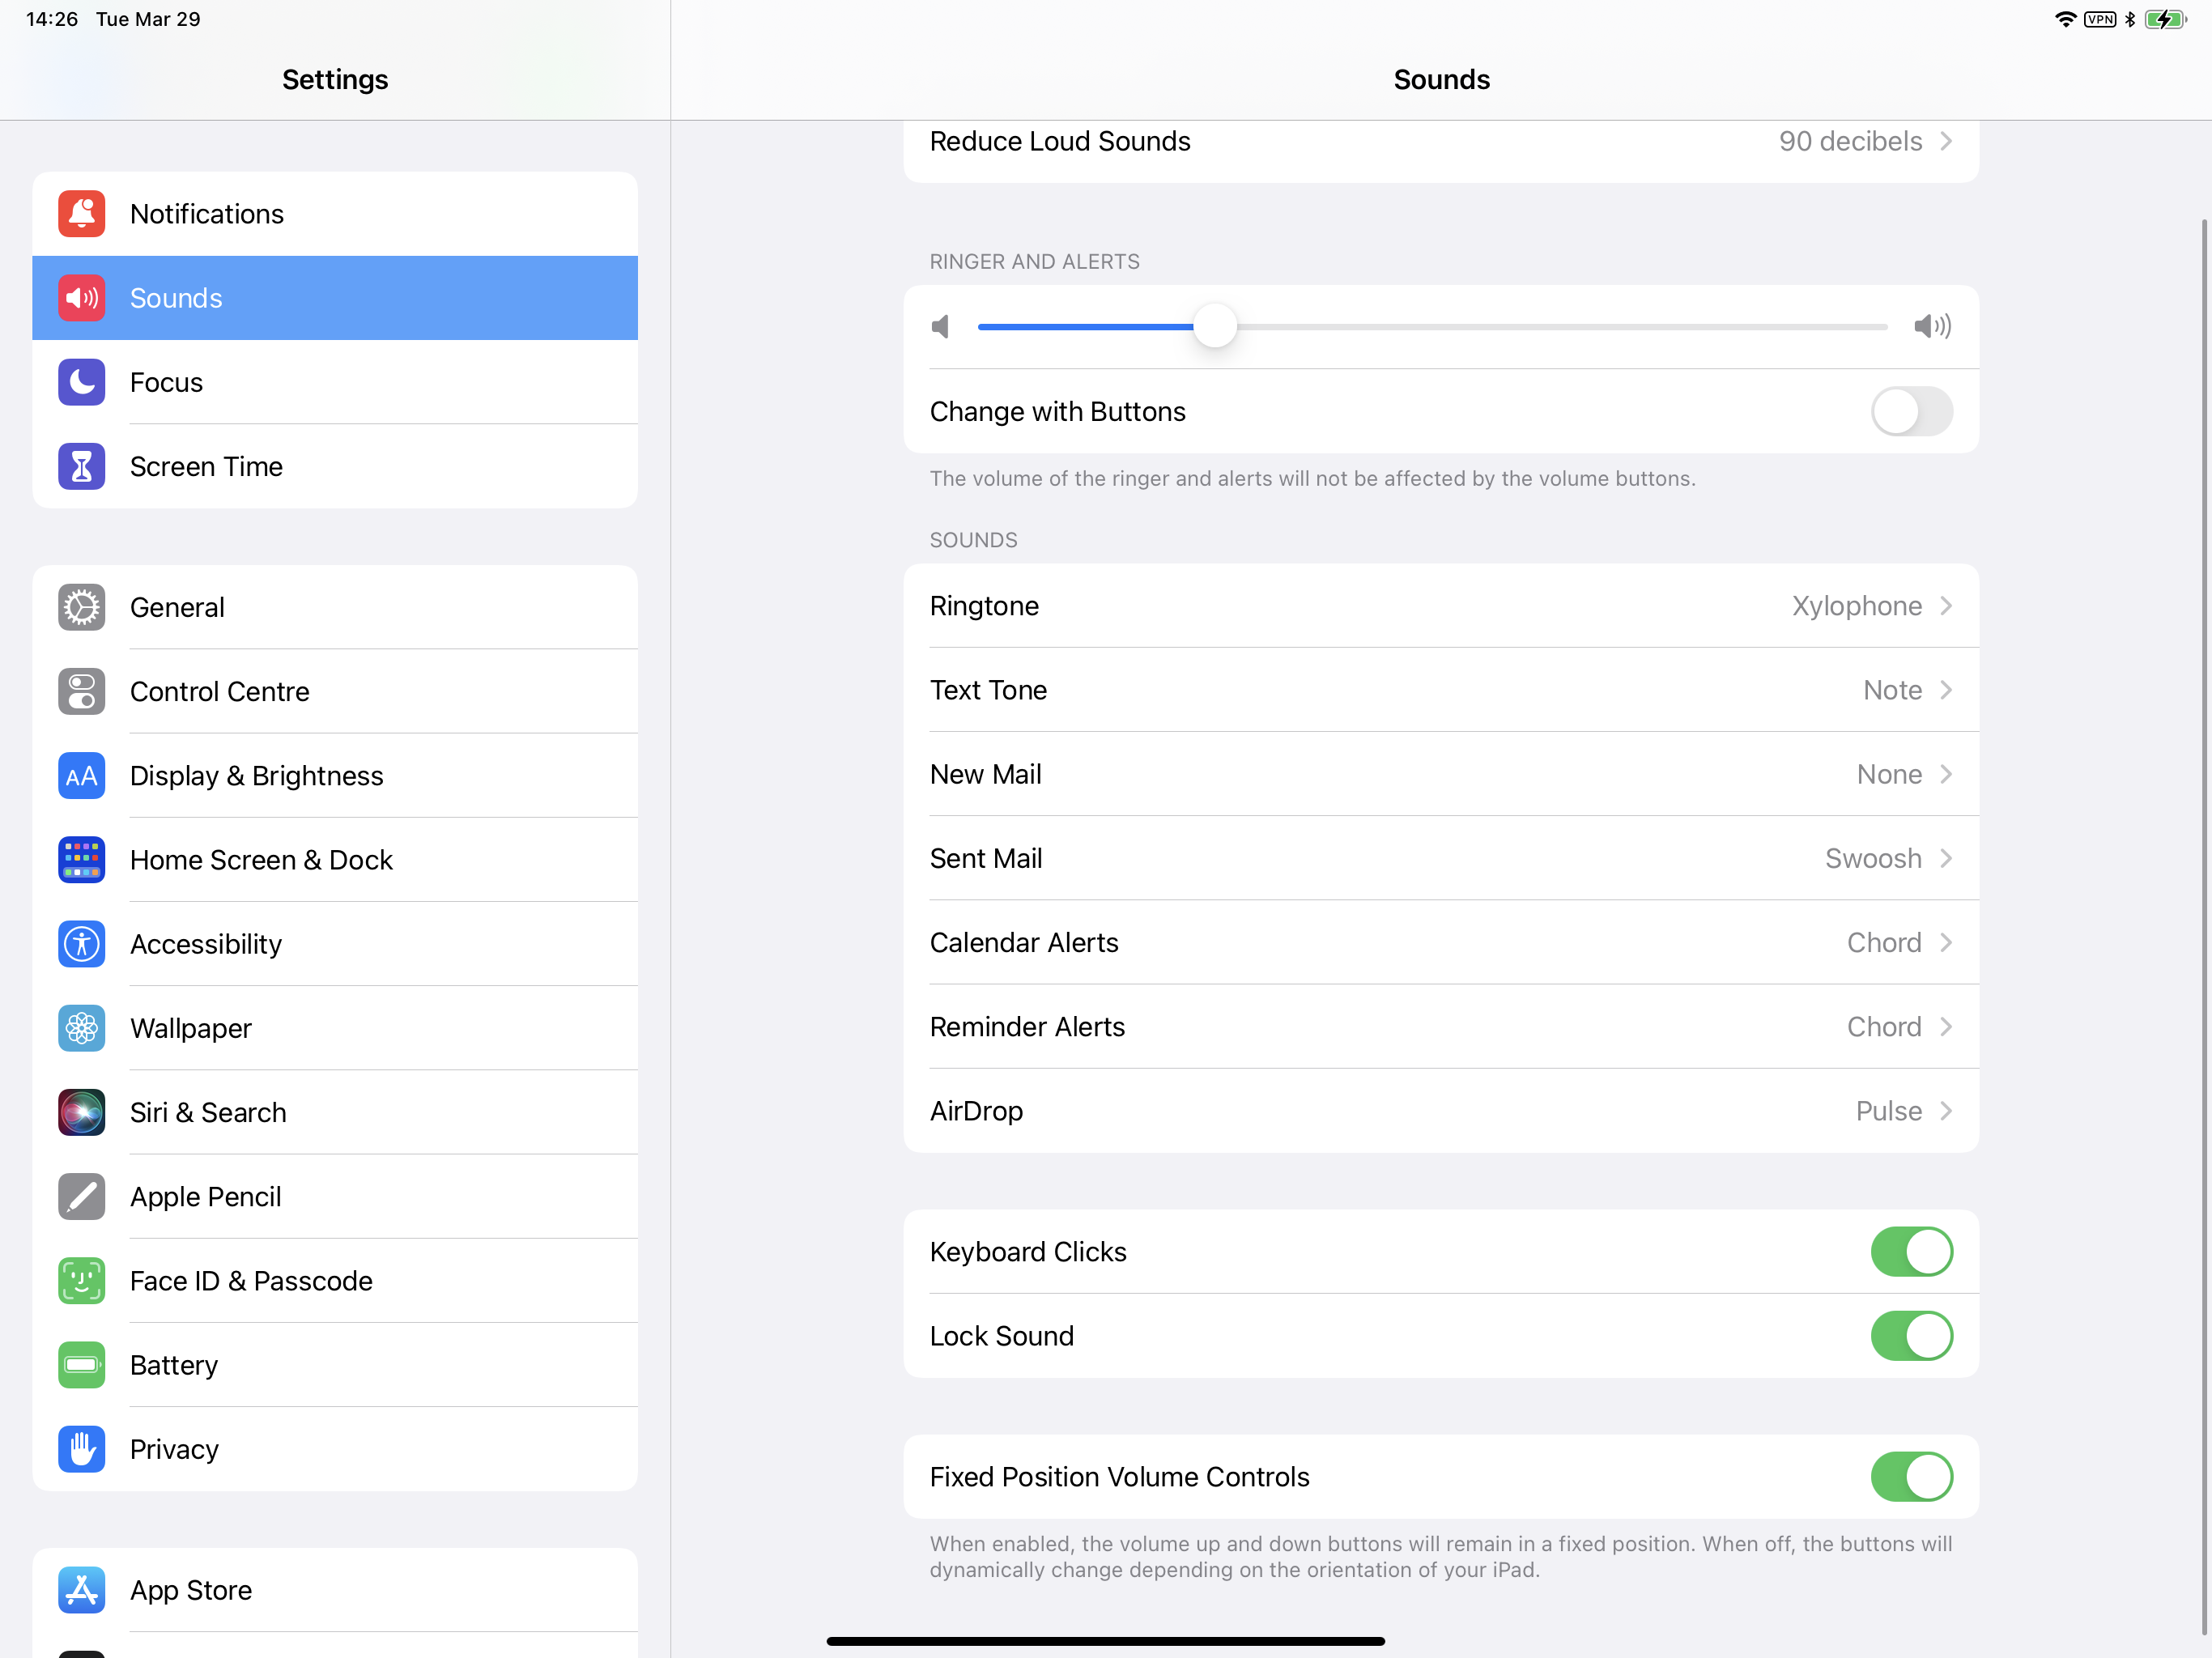Tap the General gear icon
Viewport: 2212px width, 1658px height.
[81, 607]
